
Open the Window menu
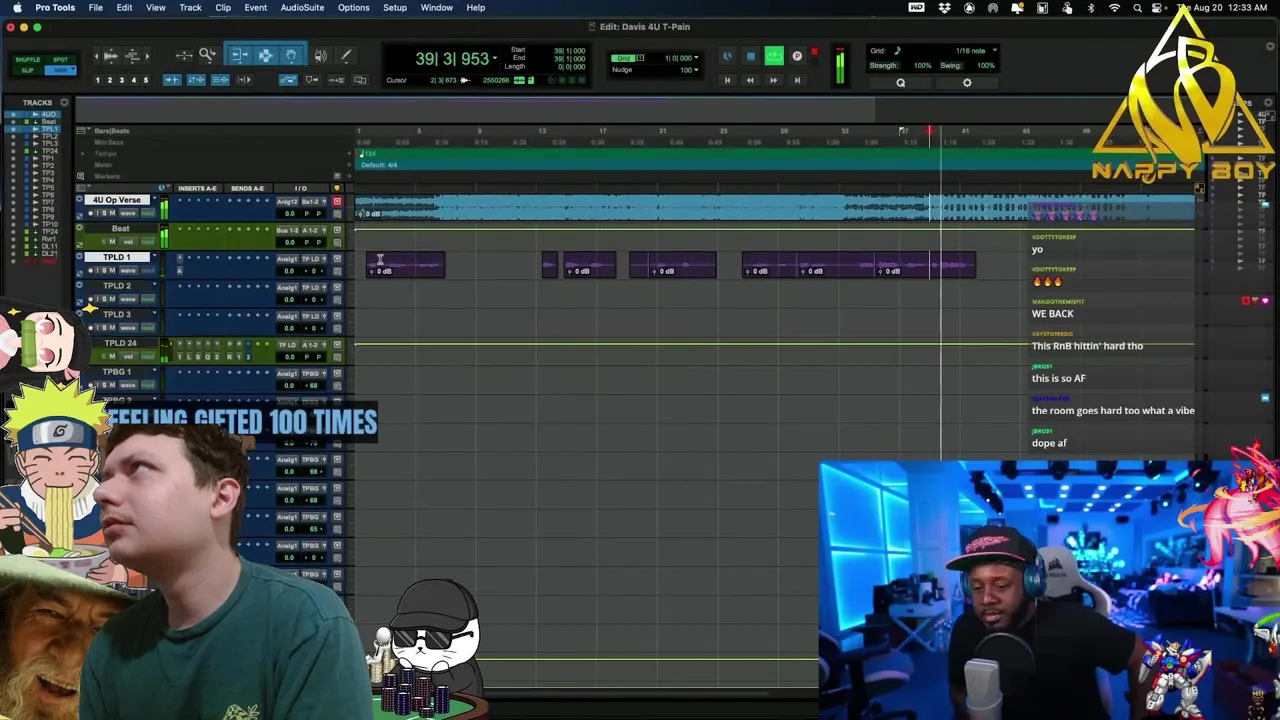click(x=436, y=7)
